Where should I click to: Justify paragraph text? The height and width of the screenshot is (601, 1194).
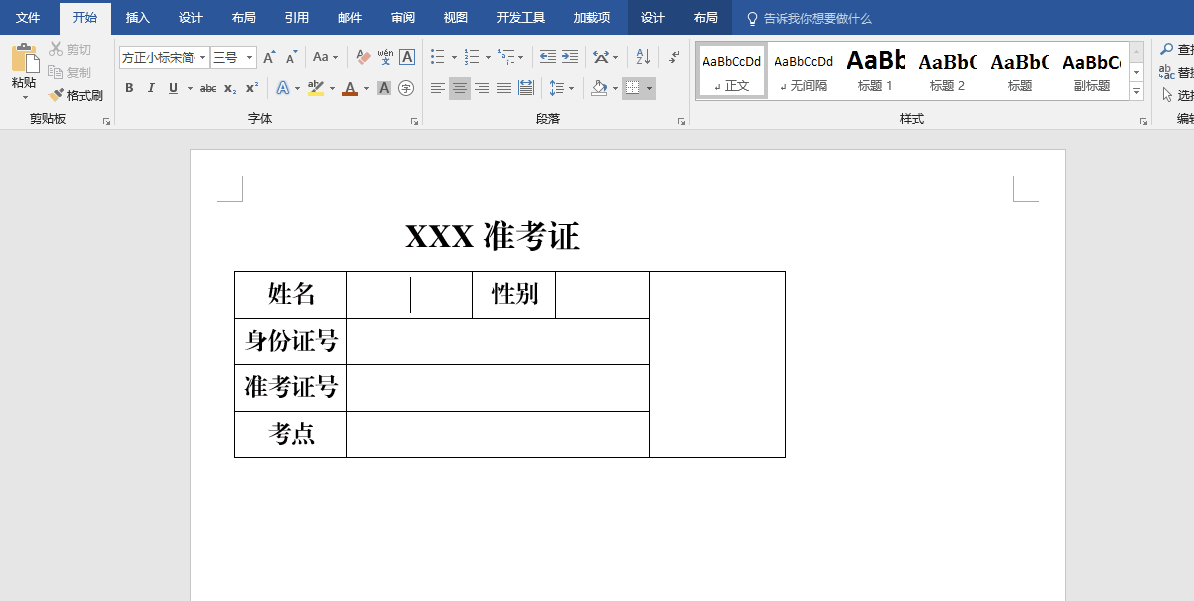(504, 88)
